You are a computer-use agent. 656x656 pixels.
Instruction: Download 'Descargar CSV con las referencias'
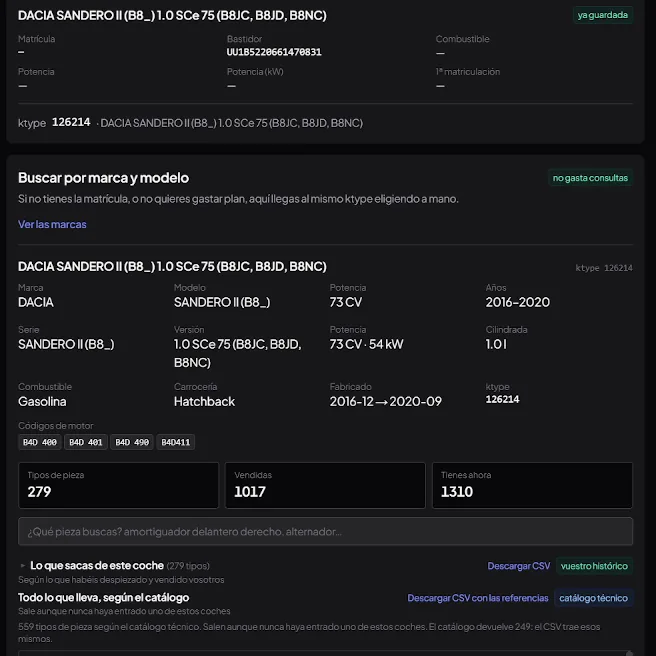click(x=477, y=598)
